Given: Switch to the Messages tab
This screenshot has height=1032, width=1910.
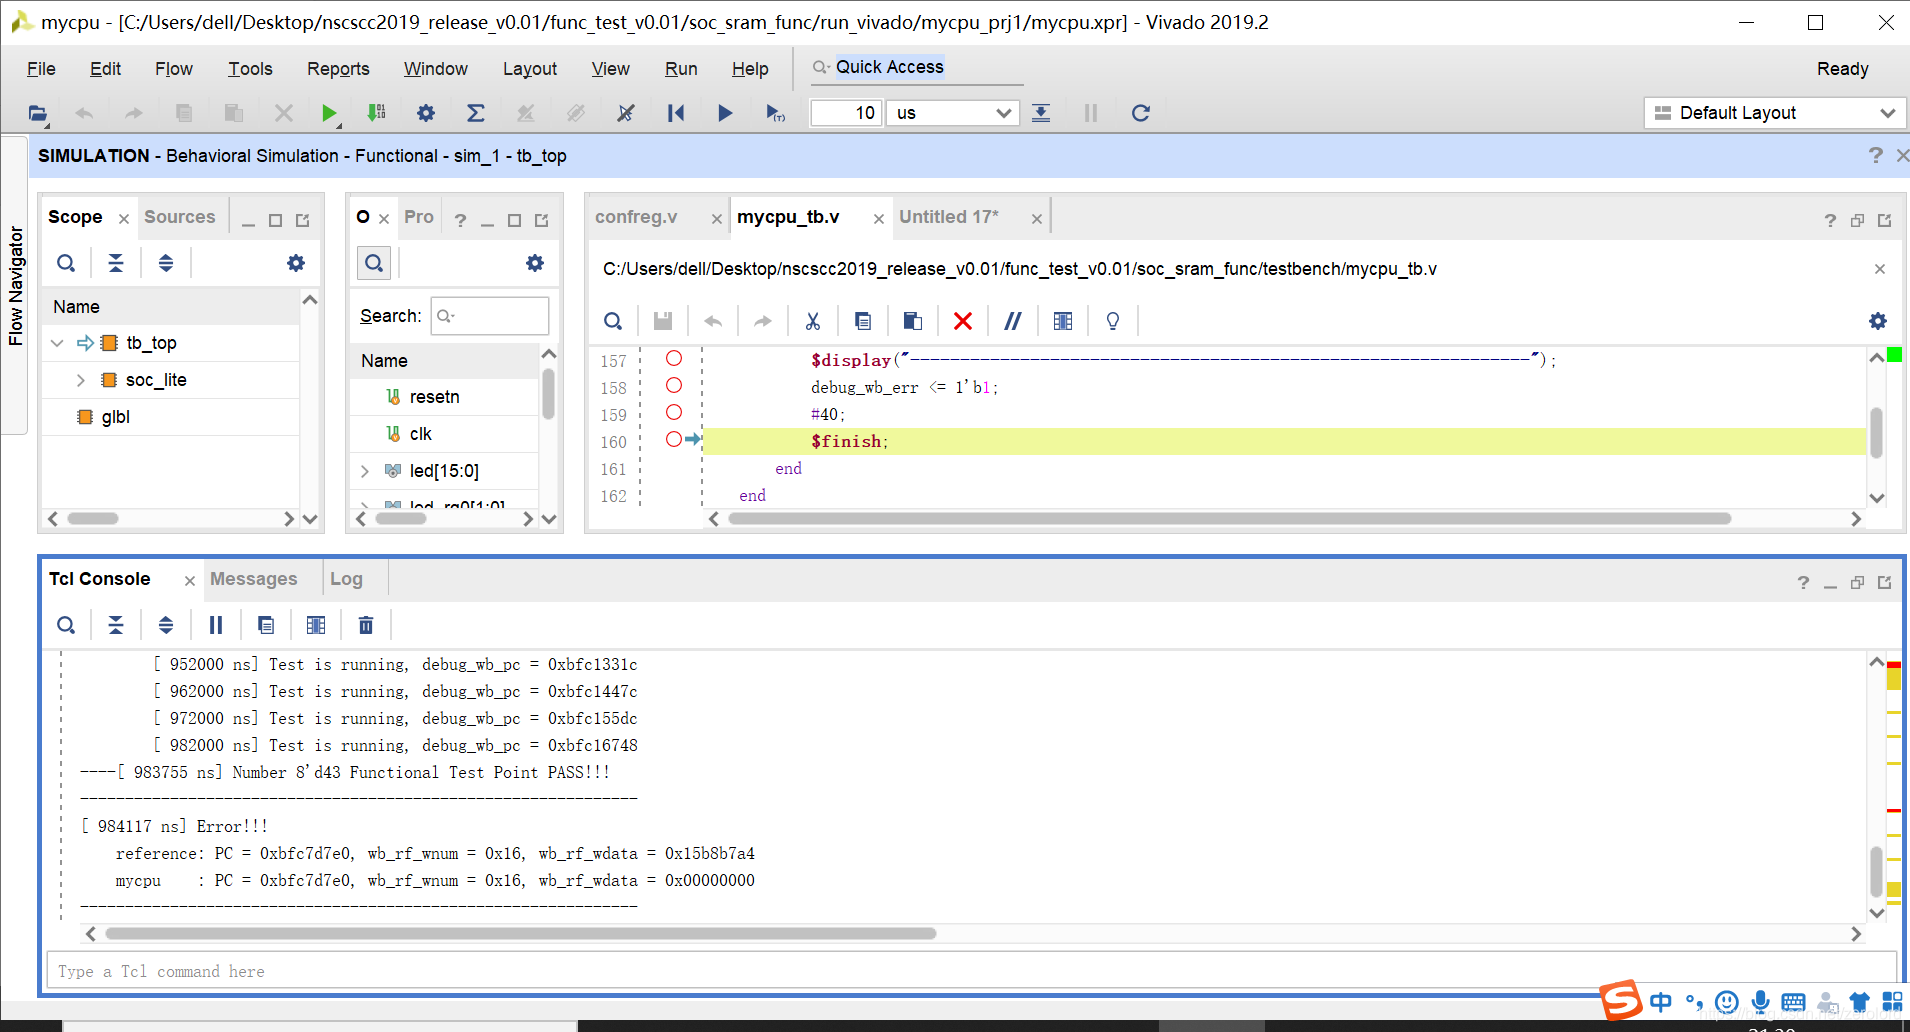Looking at the screenshot, I should (254, 579).
